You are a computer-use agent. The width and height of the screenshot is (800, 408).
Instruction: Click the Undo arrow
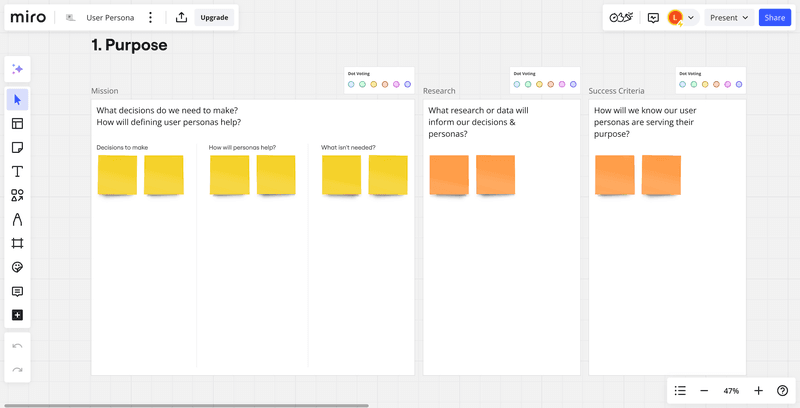[x=17, y=346]
